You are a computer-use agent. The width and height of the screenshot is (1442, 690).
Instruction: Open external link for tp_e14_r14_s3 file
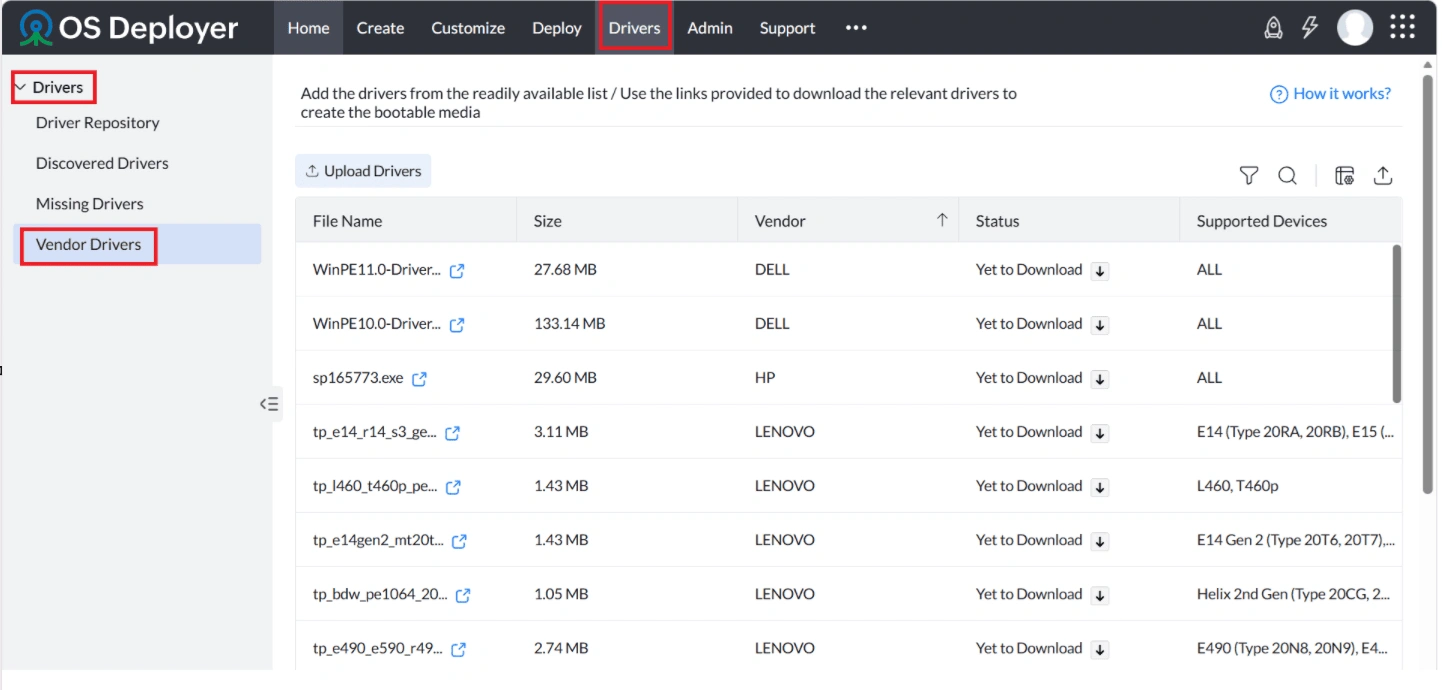pyautogui.click(x=453, y=432)
